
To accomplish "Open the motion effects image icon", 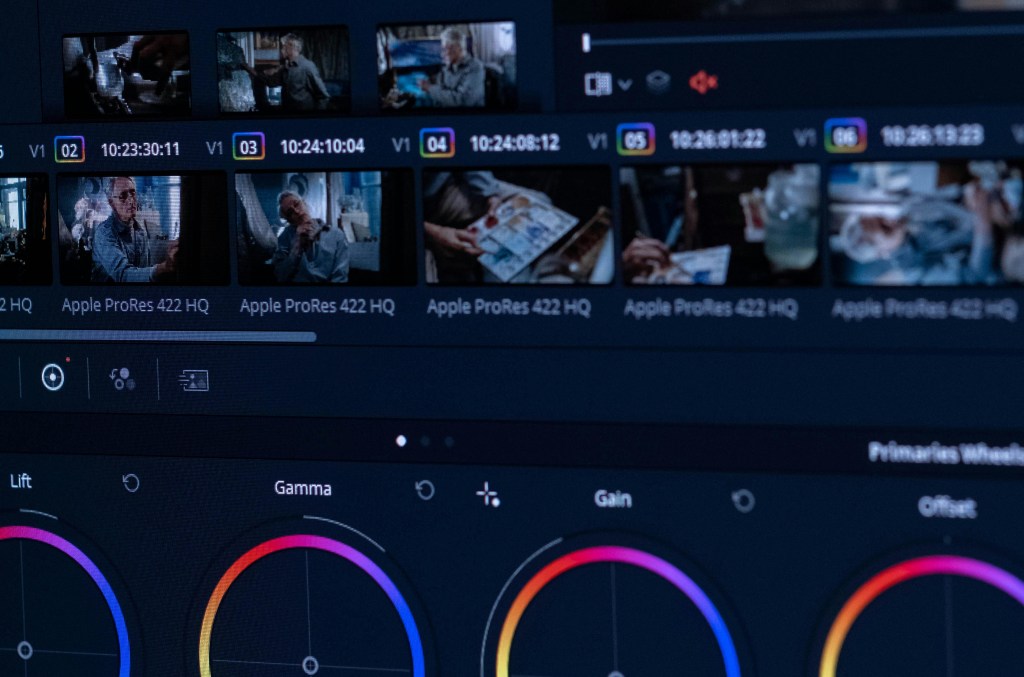I will pos(193,380).
